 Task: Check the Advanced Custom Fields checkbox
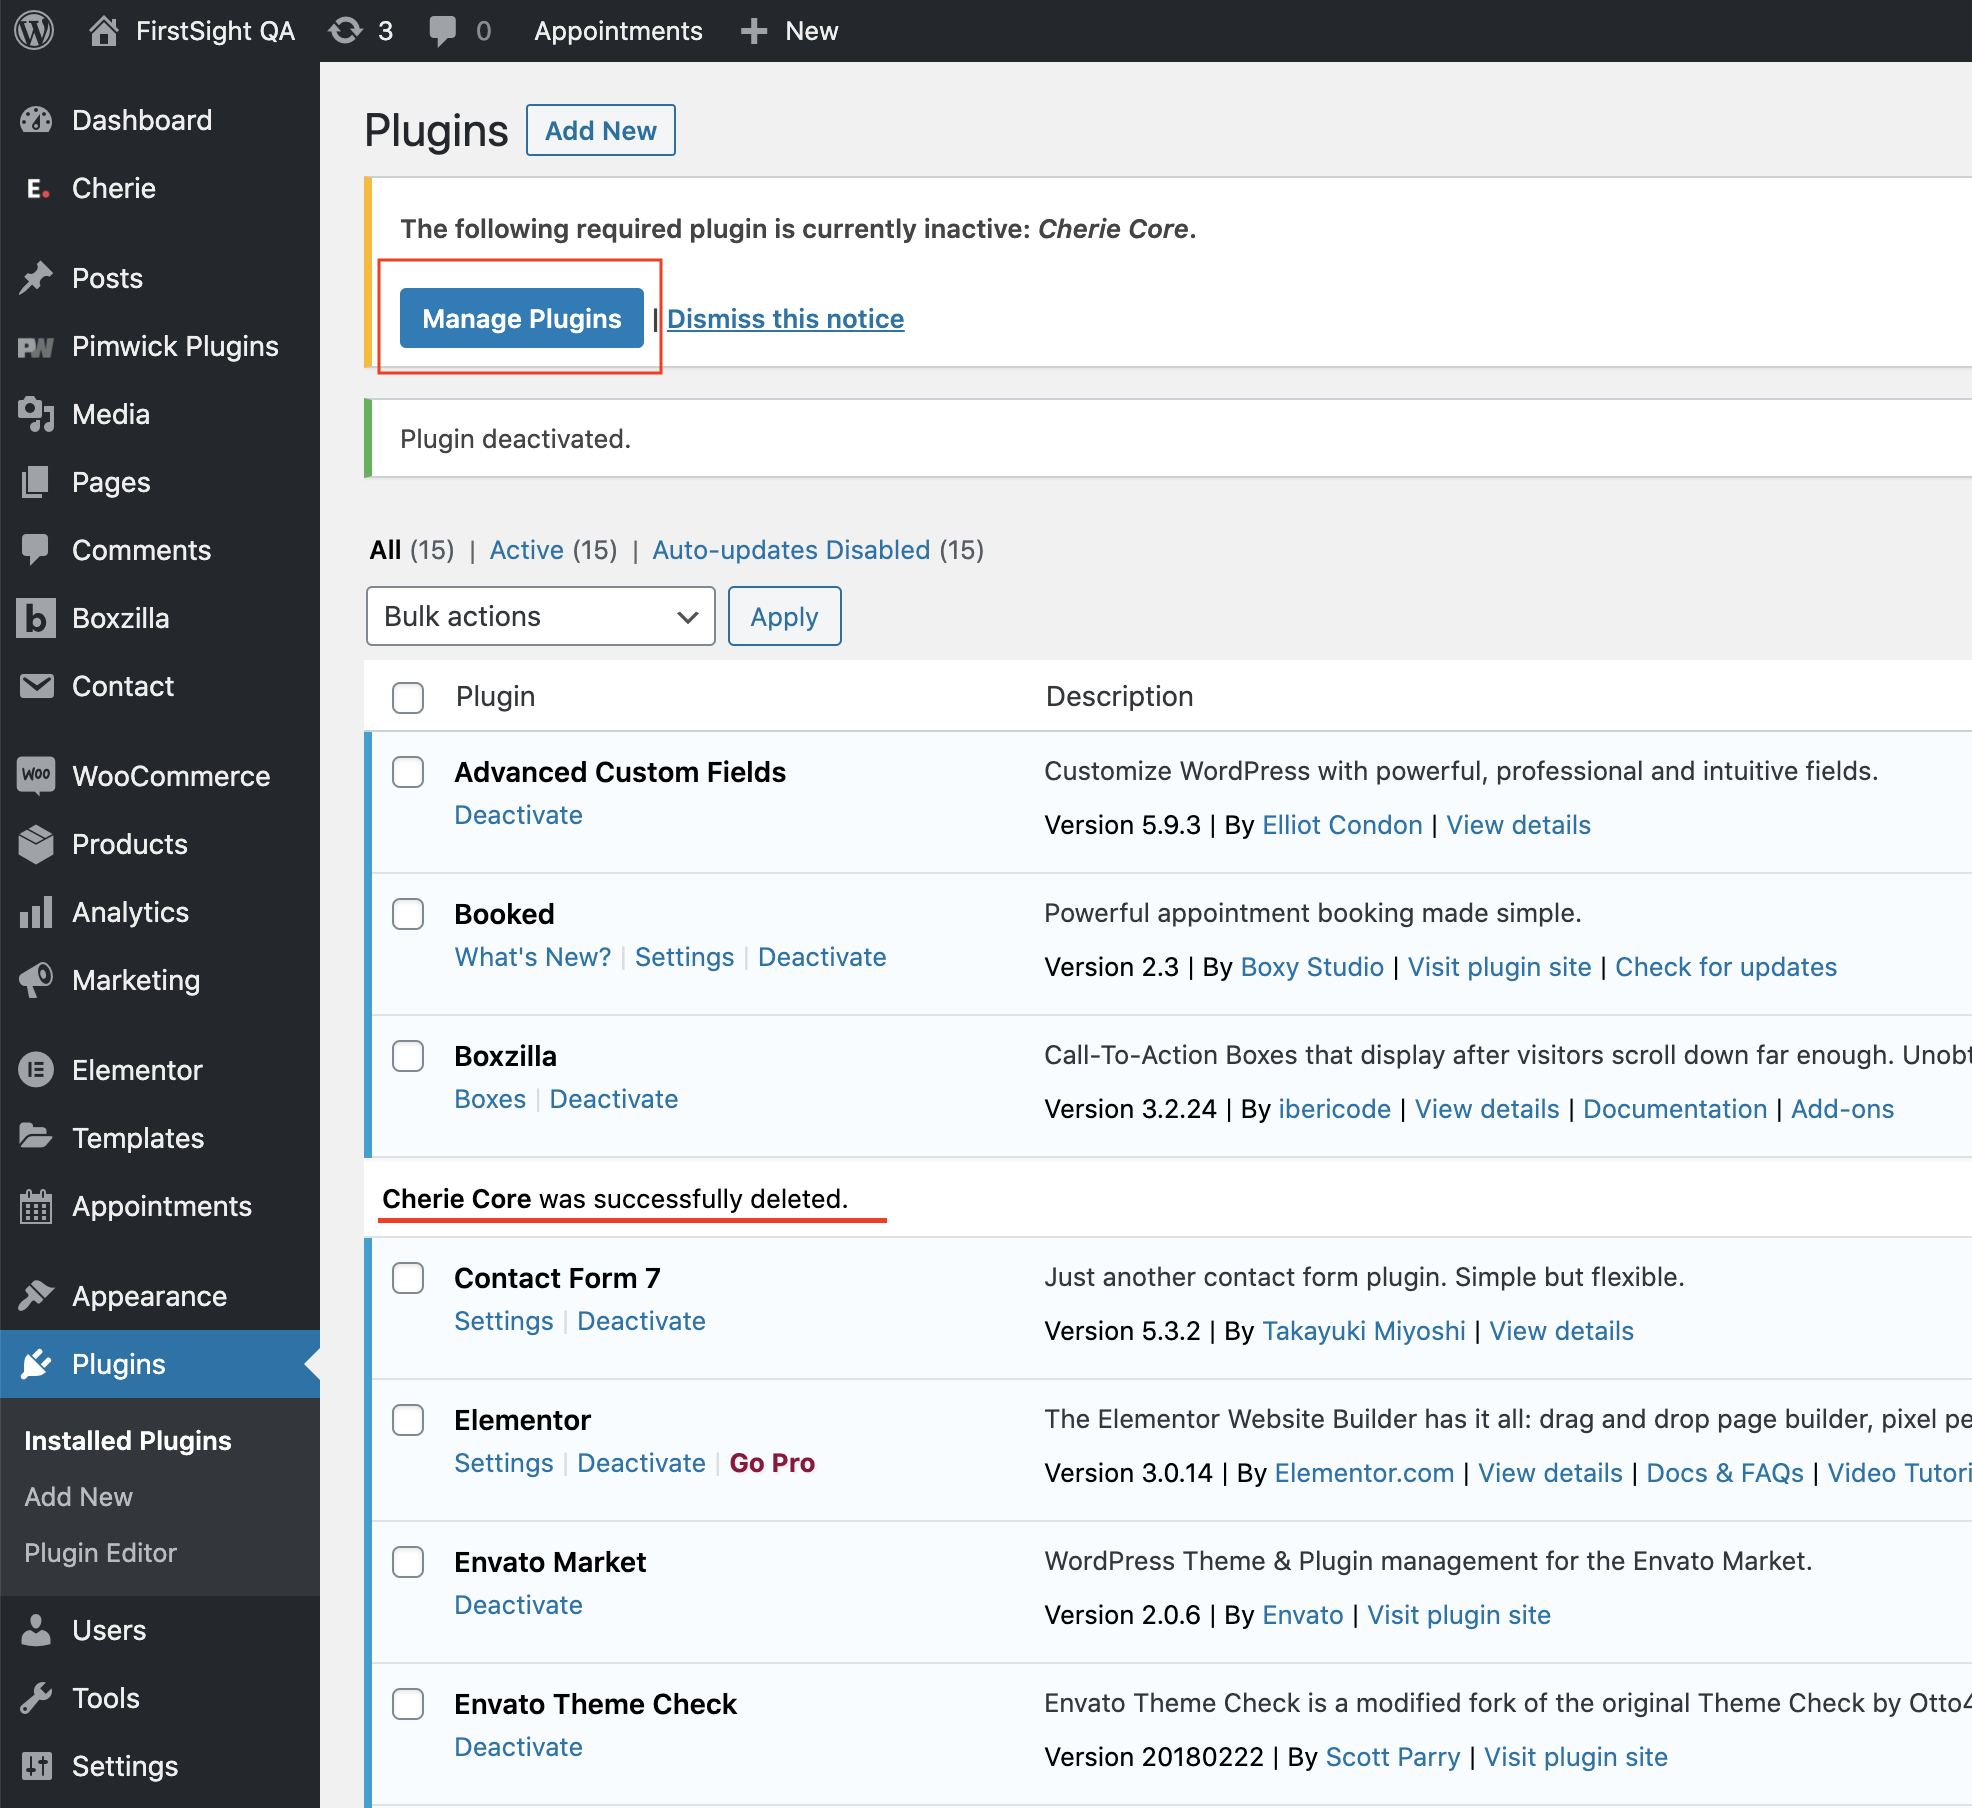click(x=408, y=772)
